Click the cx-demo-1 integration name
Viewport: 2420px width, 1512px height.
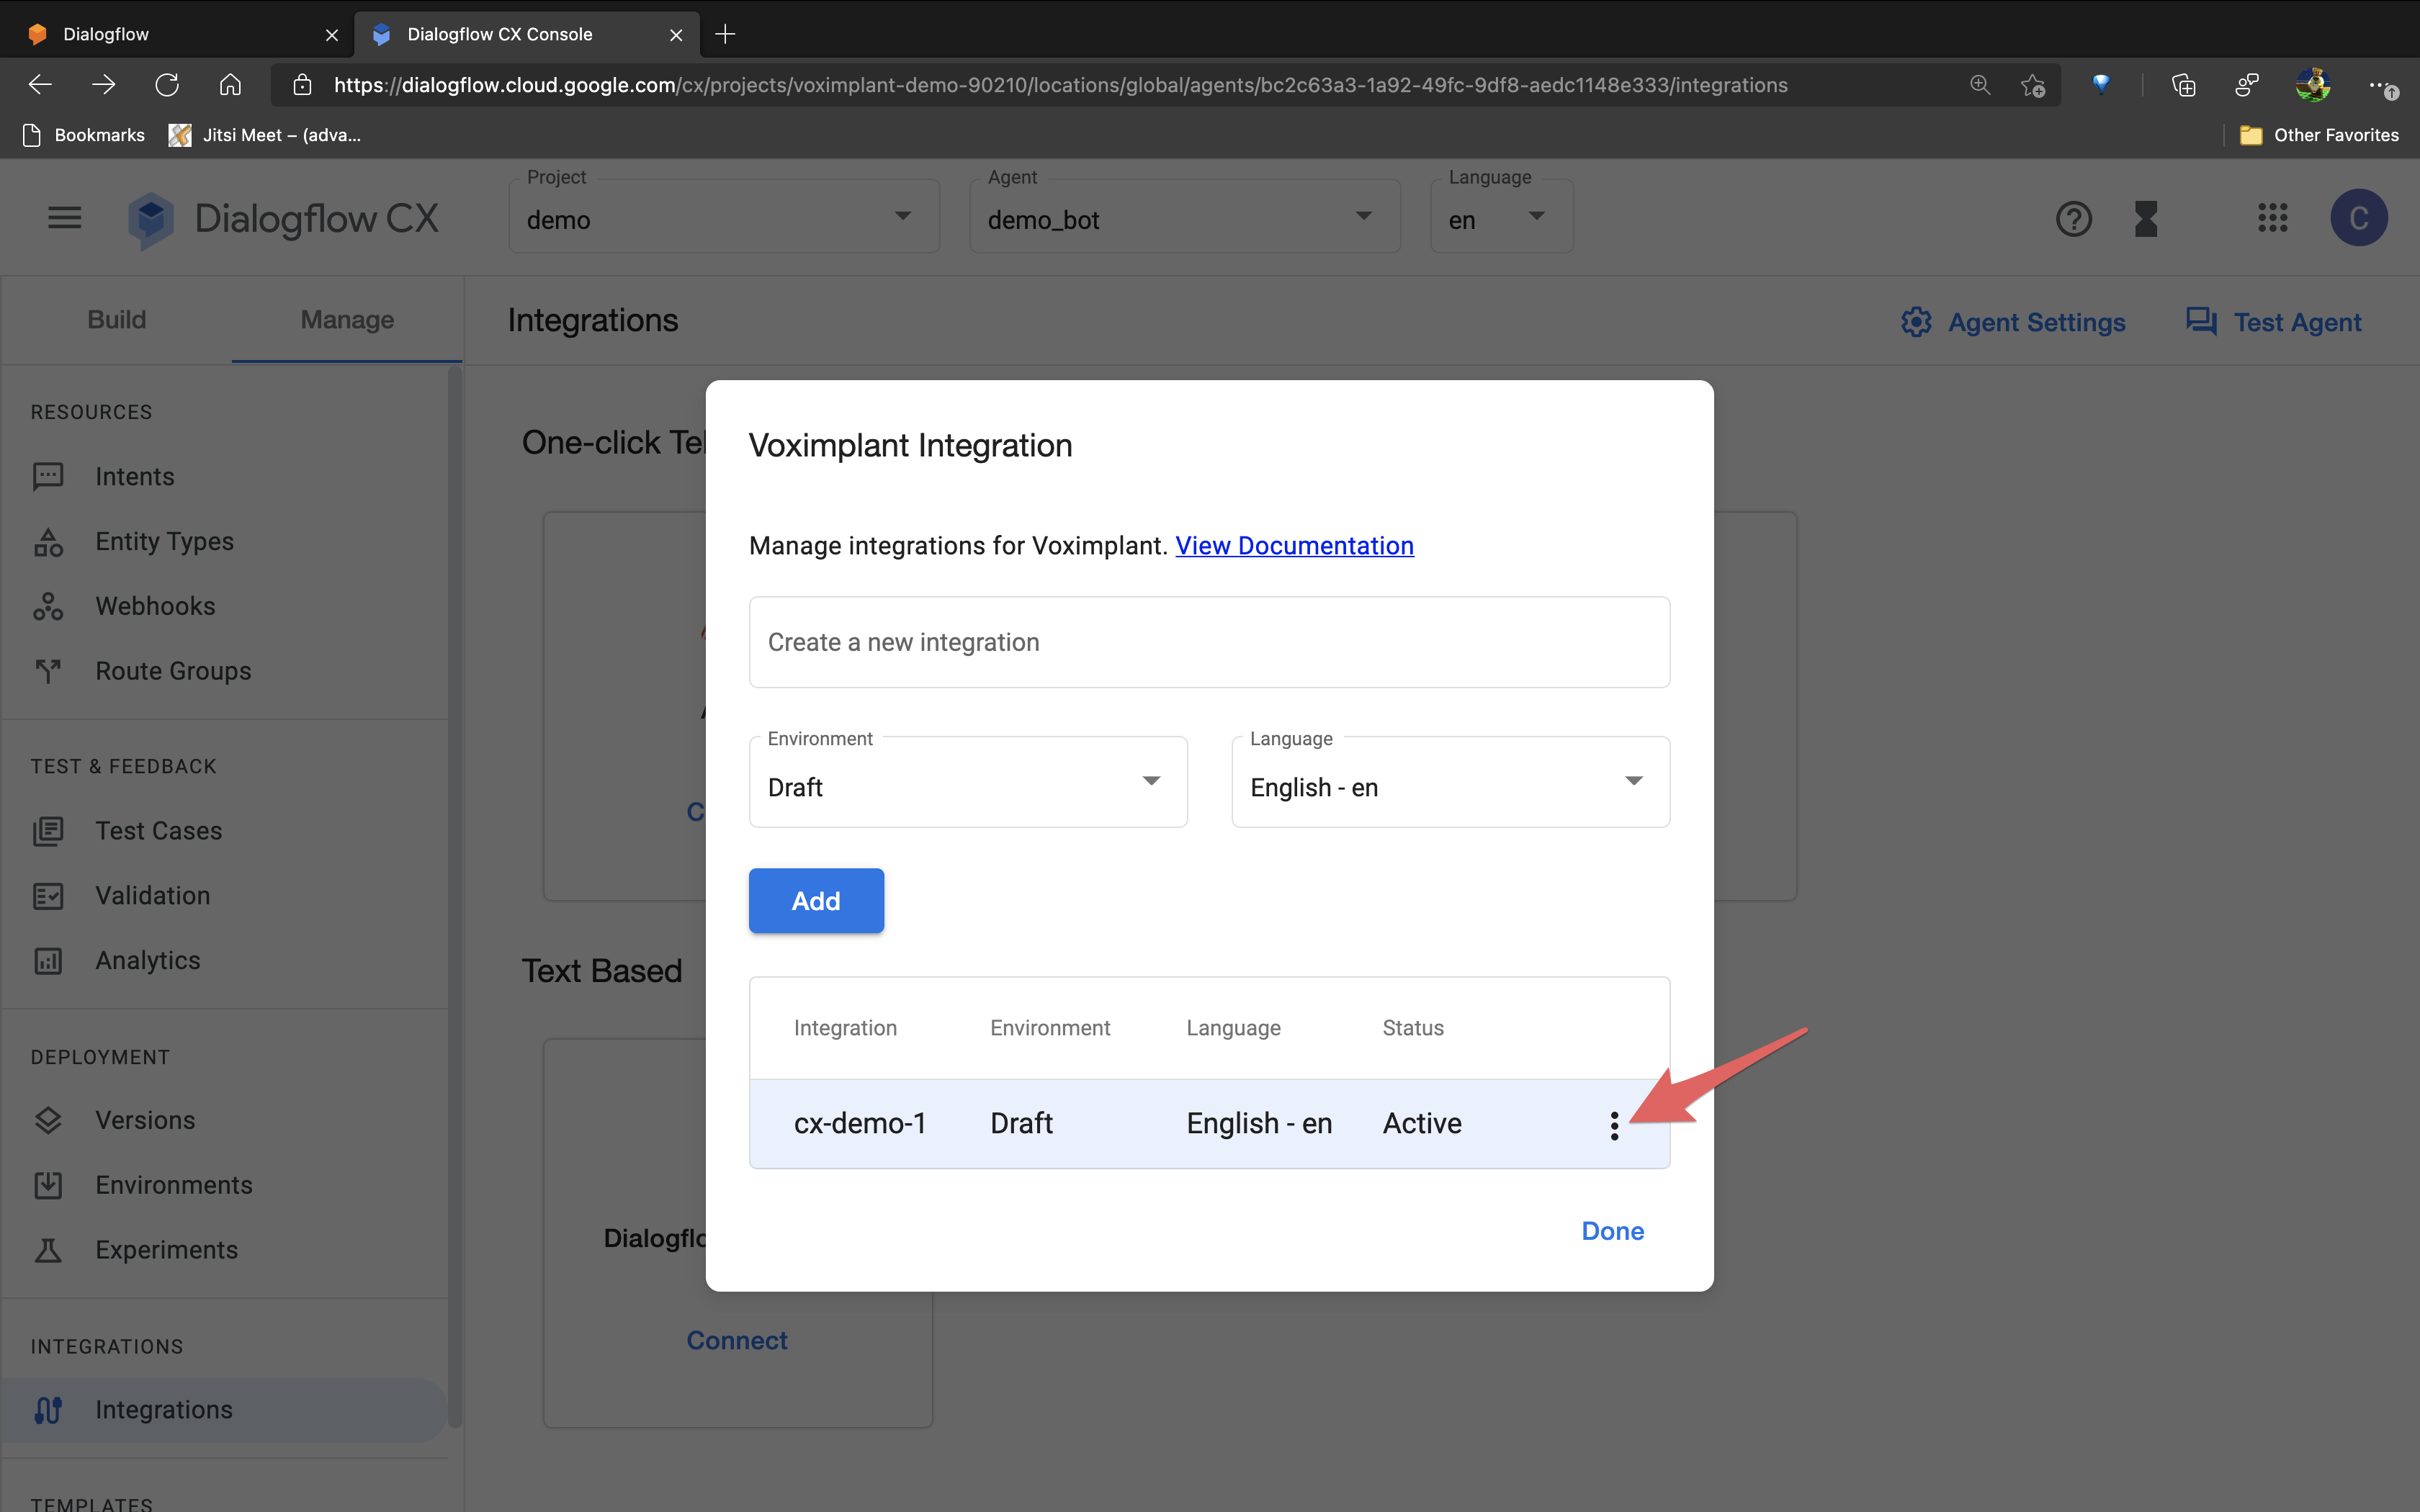pyautogui.click(x=860, y=1123)
